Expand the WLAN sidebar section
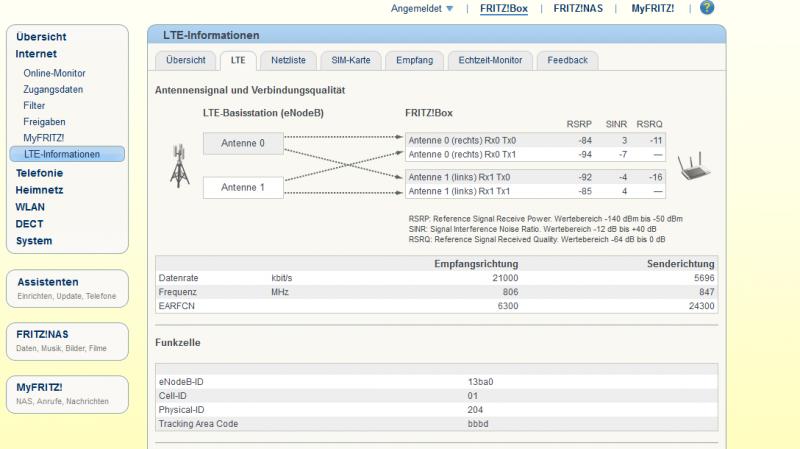 click(x=30, y=207)
